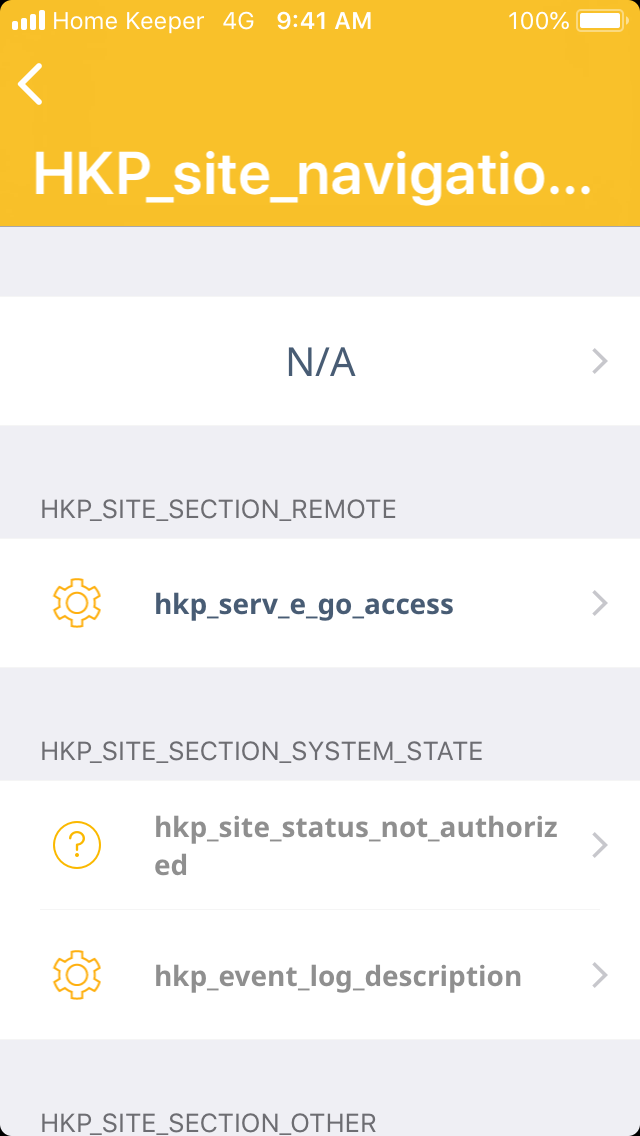Tap the battery icon in status bar

(x=601, y=20)
